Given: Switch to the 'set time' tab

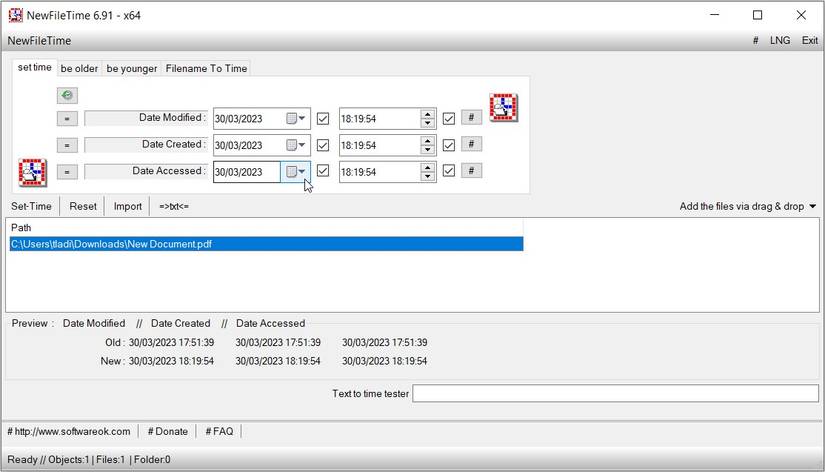Looking at the screenshot, I should 35,67.
